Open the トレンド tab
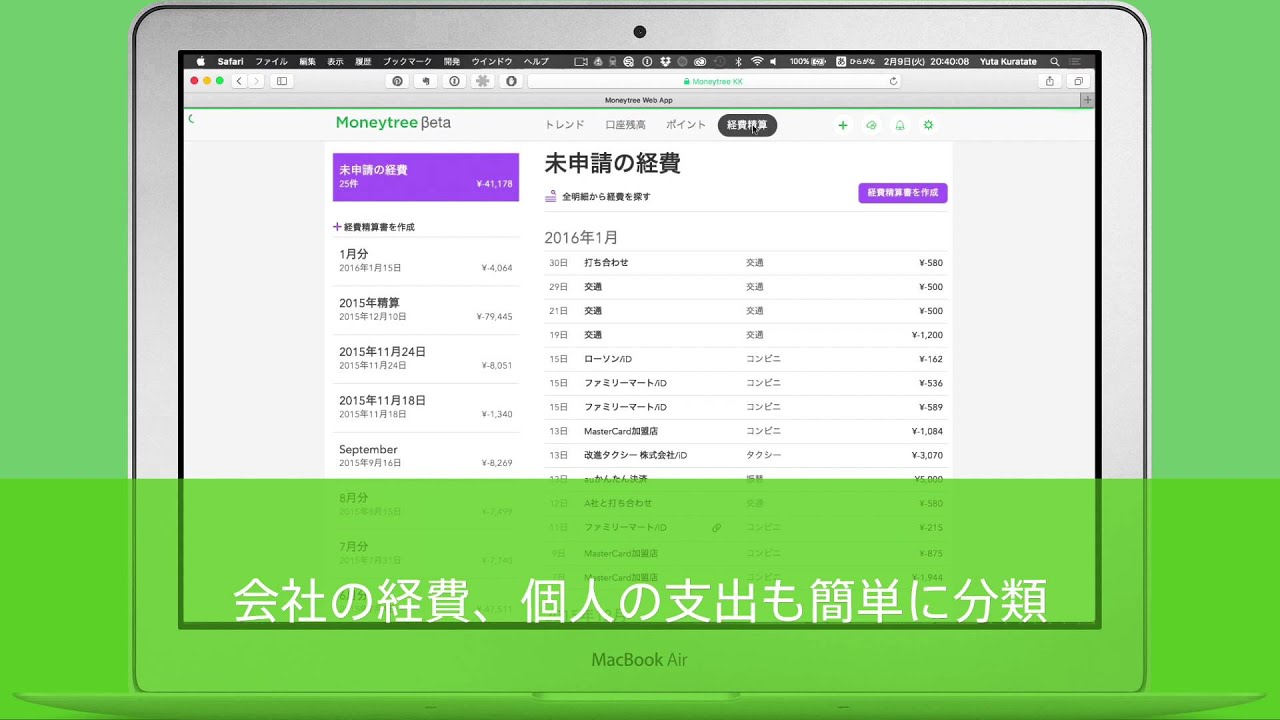The image size is (1280, 720). coord(564,125)
